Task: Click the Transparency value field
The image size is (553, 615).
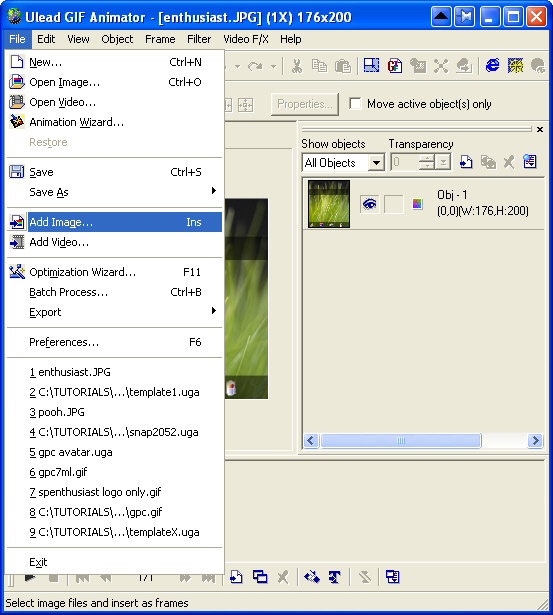Action: point(405,162)
